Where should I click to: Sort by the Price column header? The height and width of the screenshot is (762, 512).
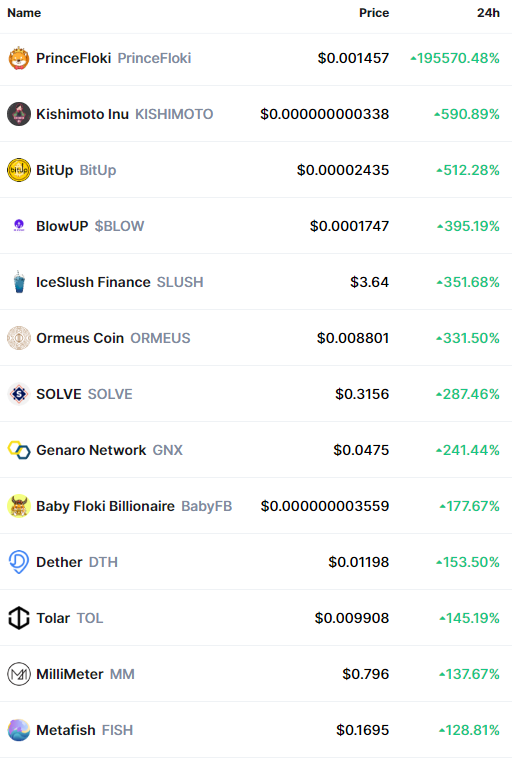coord(374,13)
